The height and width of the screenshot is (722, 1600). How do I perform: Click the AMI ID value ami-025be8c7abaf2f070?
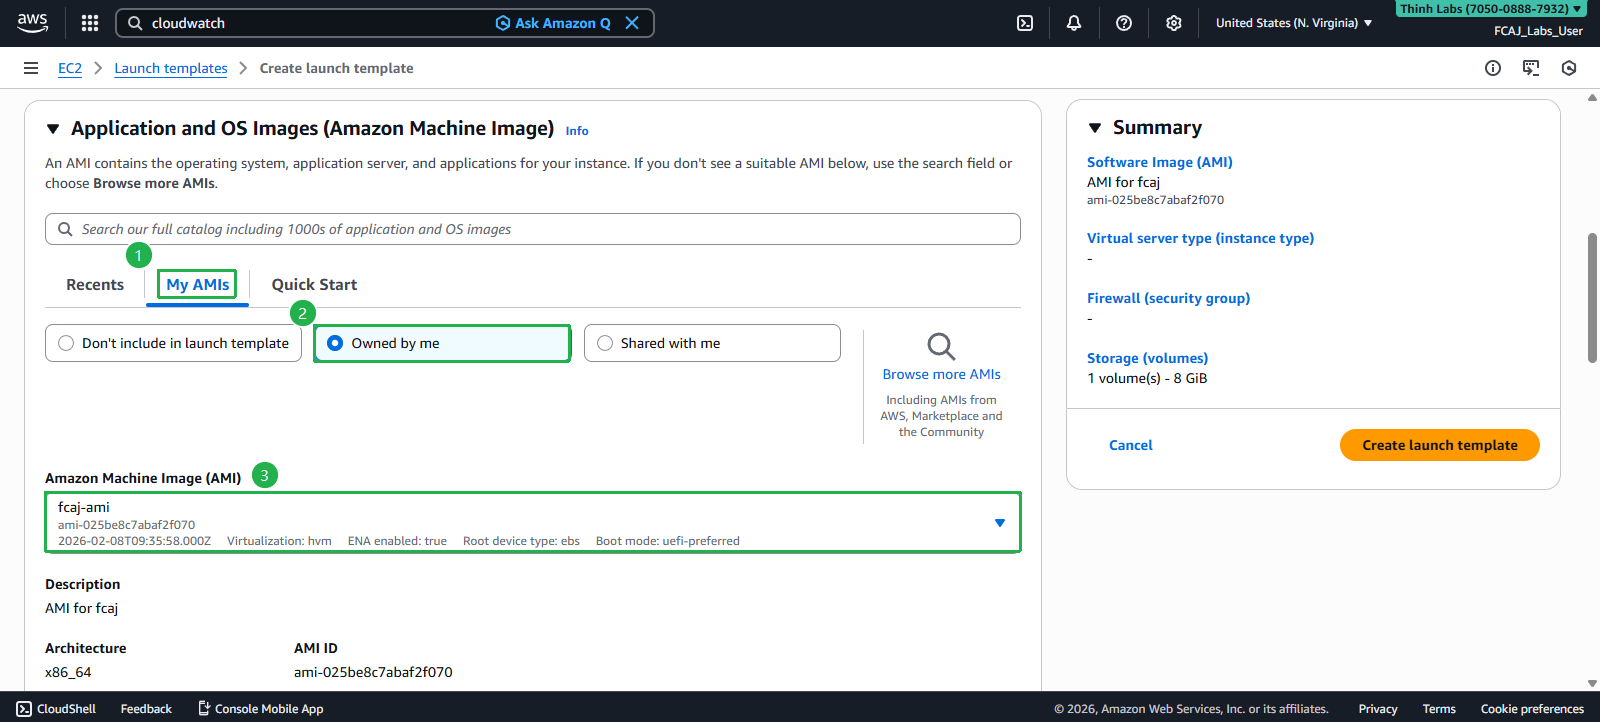pyautogui.click(x=373, y=672)
